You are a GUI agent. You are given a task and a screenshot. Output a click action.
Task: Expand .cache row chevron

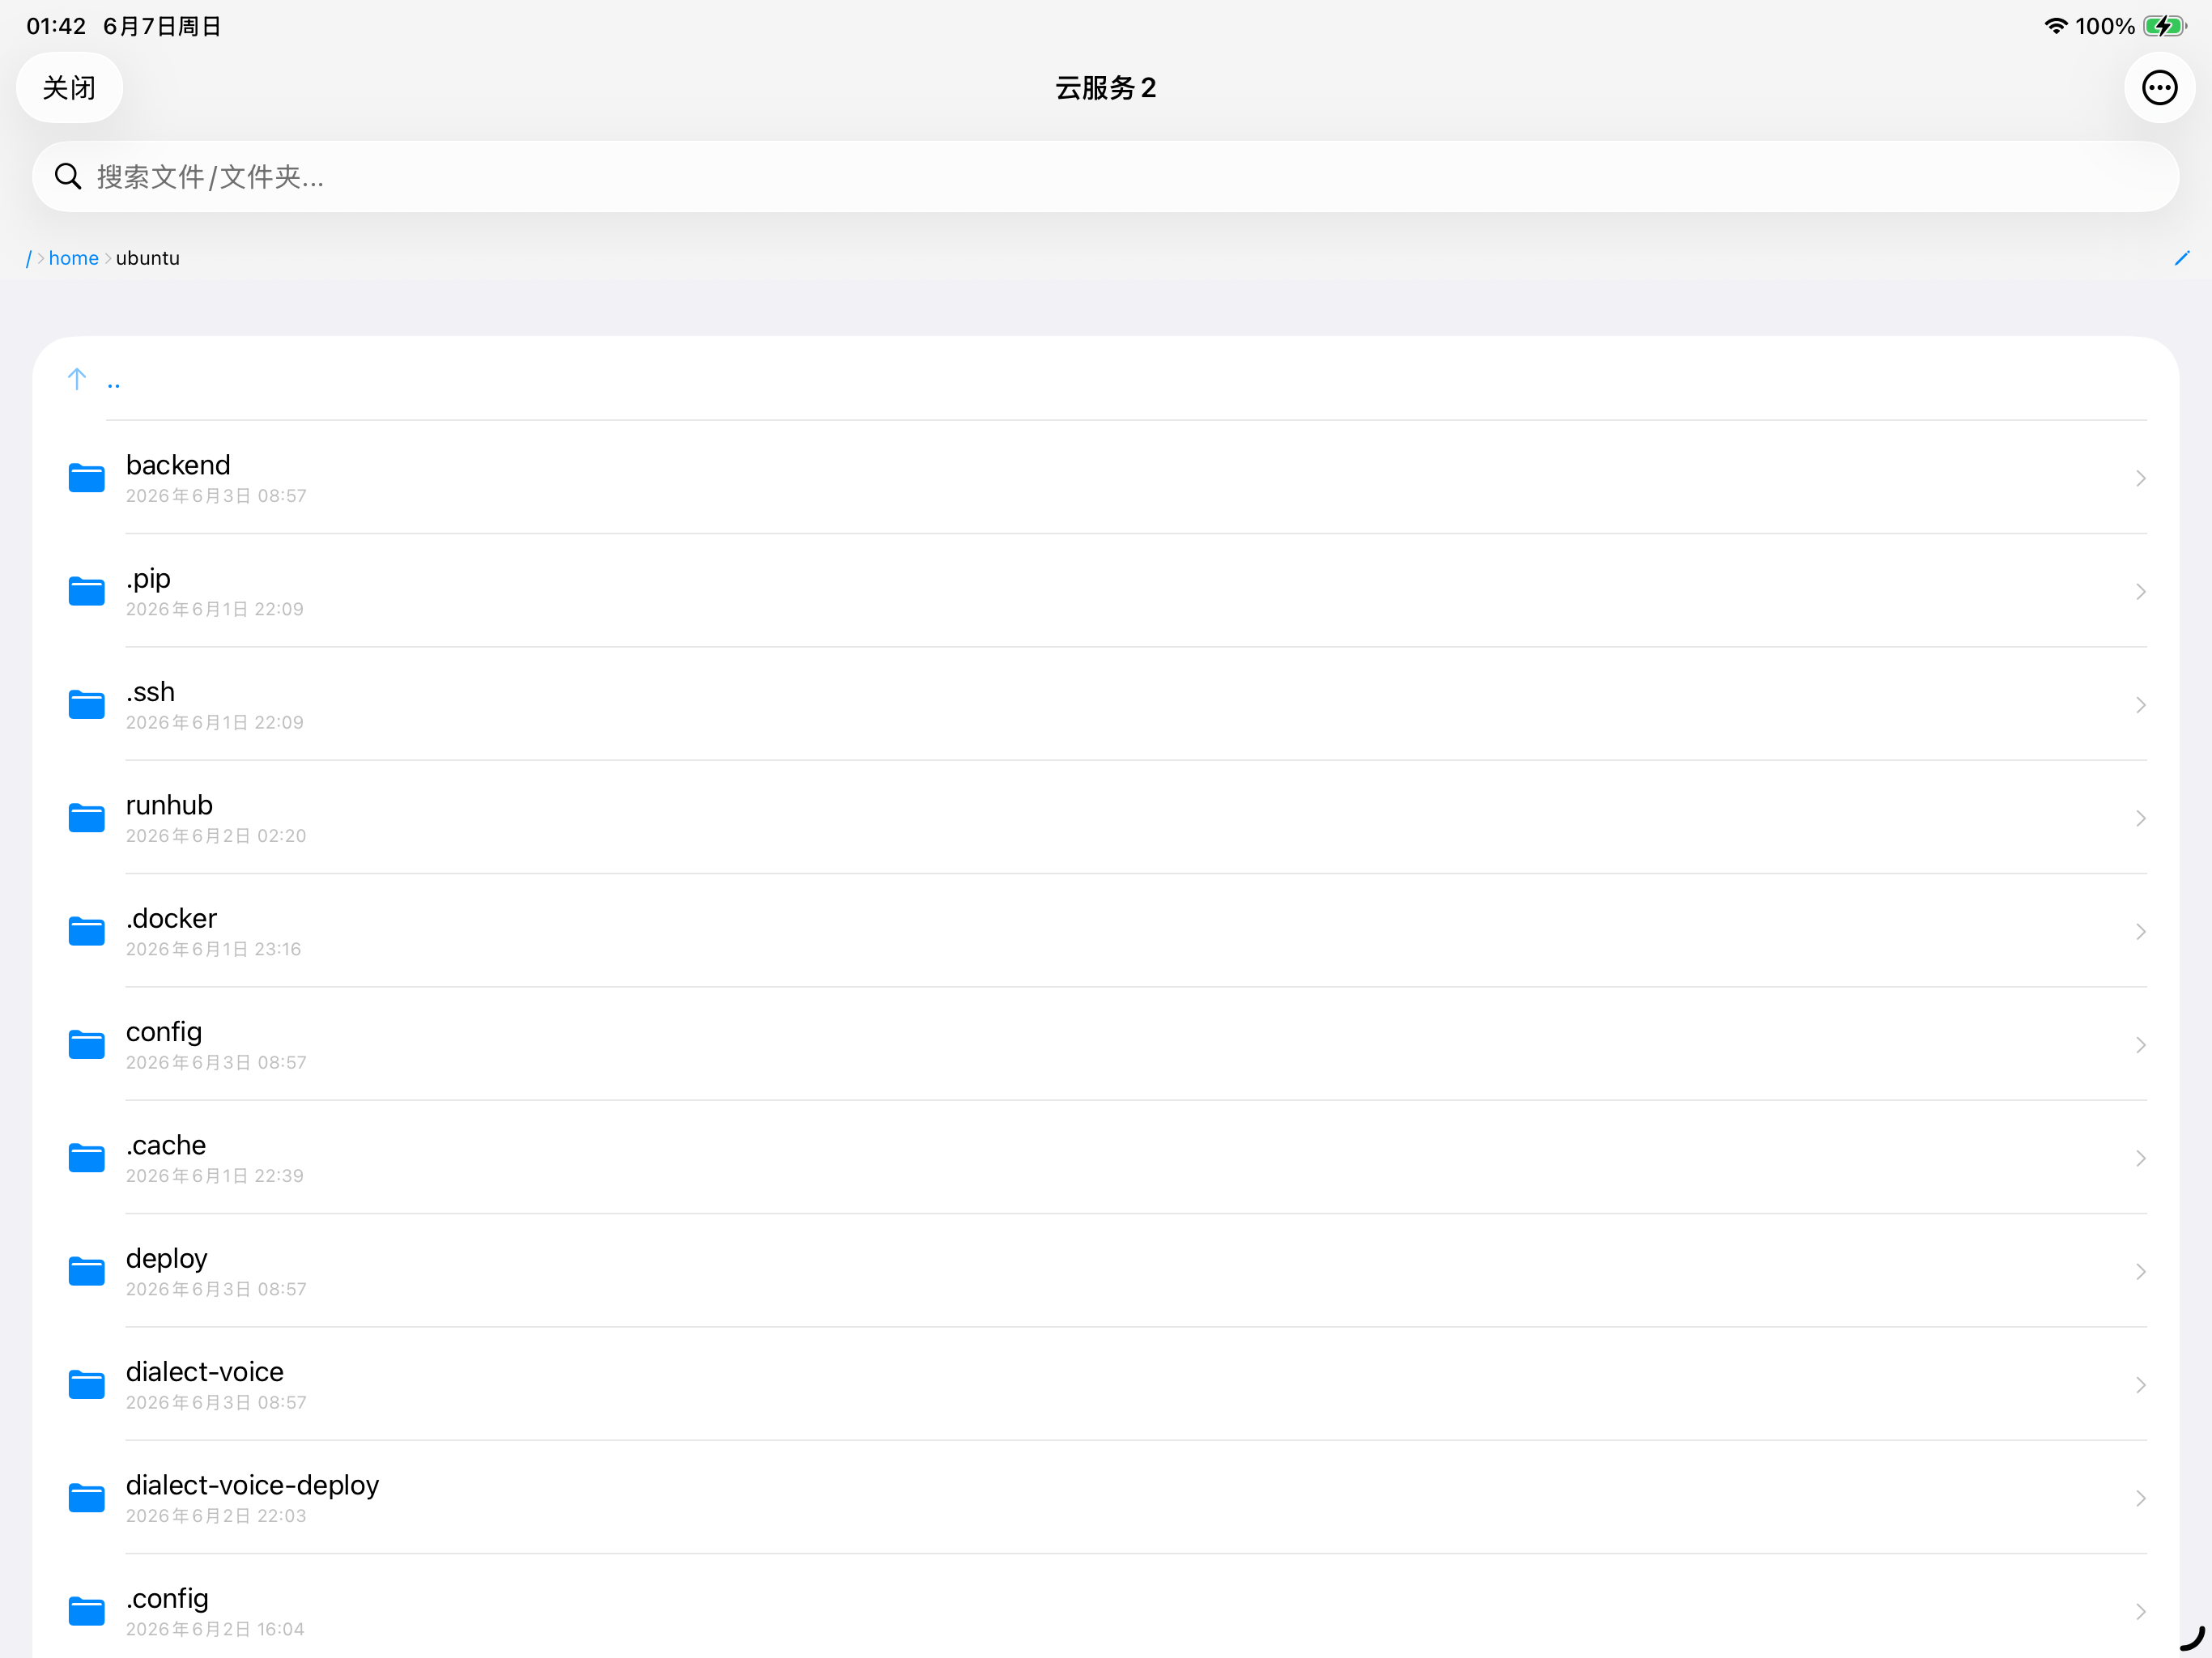[2141, 1158]
